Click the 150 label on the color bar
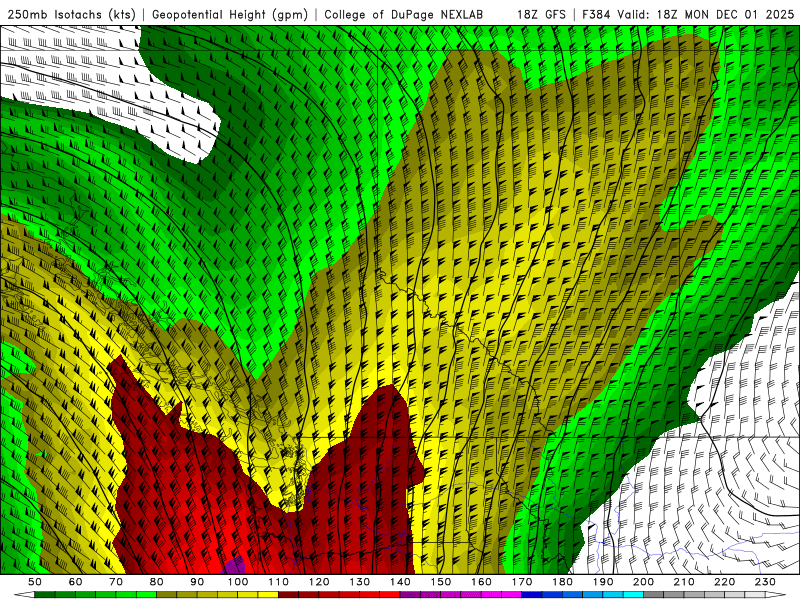Screen dimensions: 800x600 click(x=440, y=582)
